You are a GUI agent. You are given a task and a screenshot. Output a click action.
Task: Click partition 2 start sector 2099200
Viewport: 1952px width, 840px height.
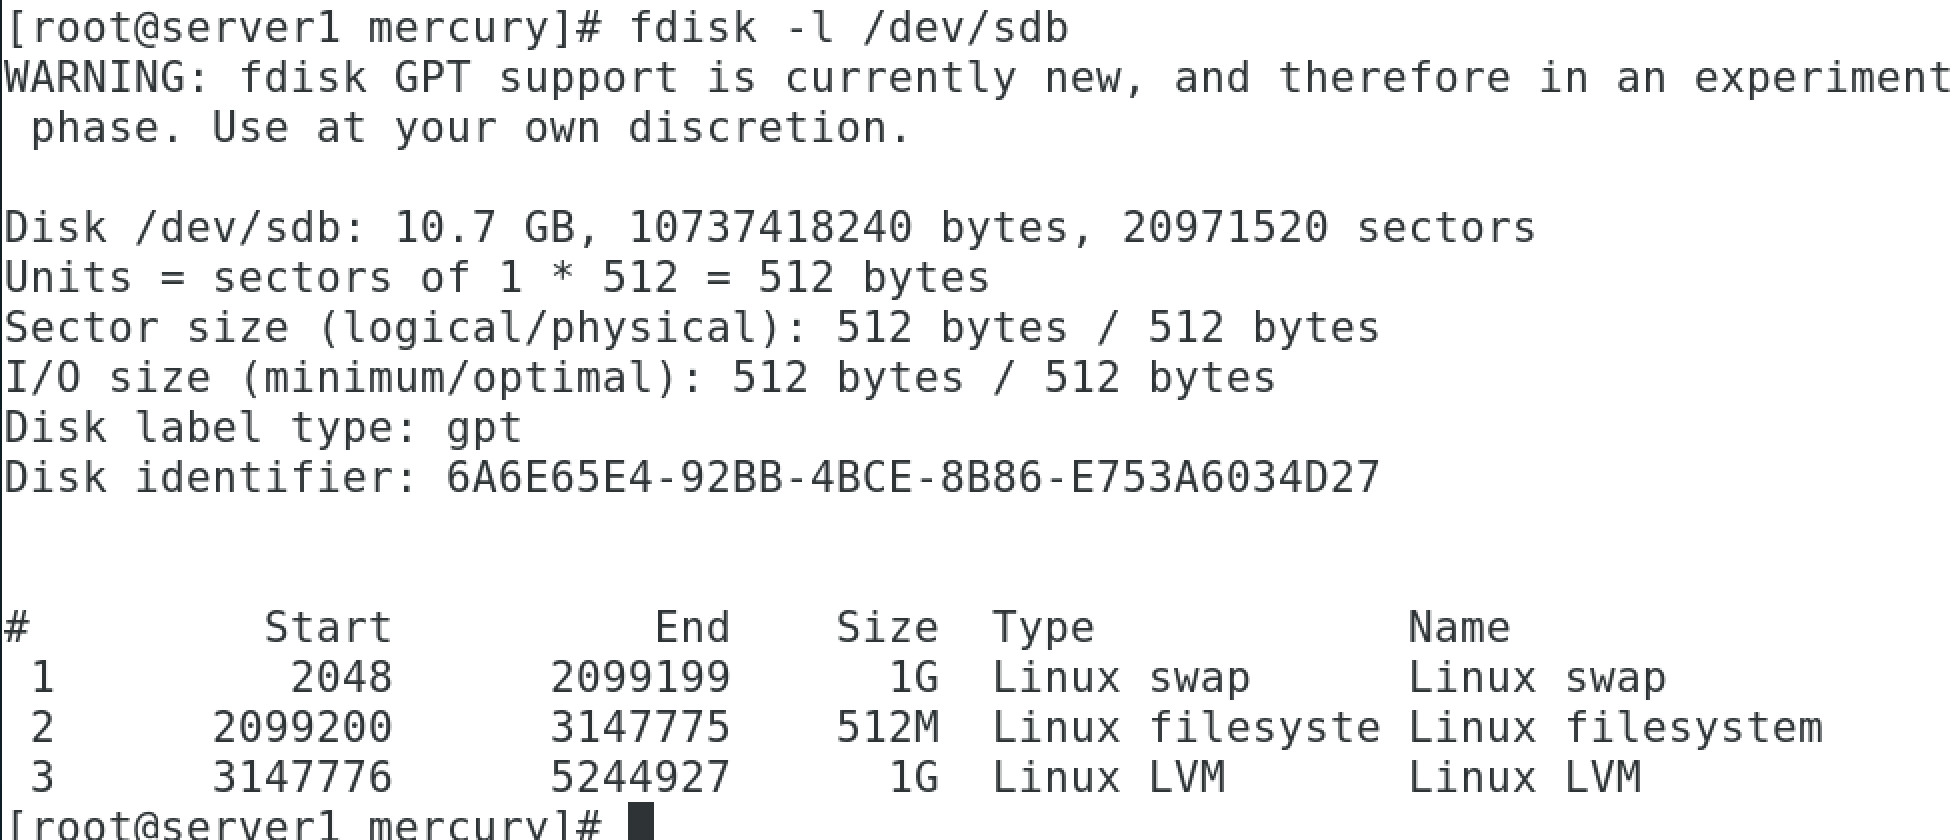click(x=302, y=727)
